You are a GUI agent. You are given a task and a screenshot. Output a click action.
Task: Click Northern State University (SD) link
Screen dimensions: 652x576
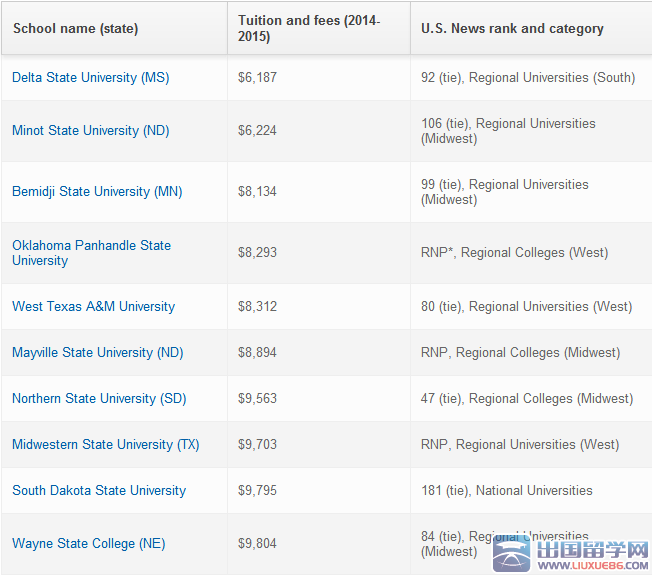pos(99,398)
